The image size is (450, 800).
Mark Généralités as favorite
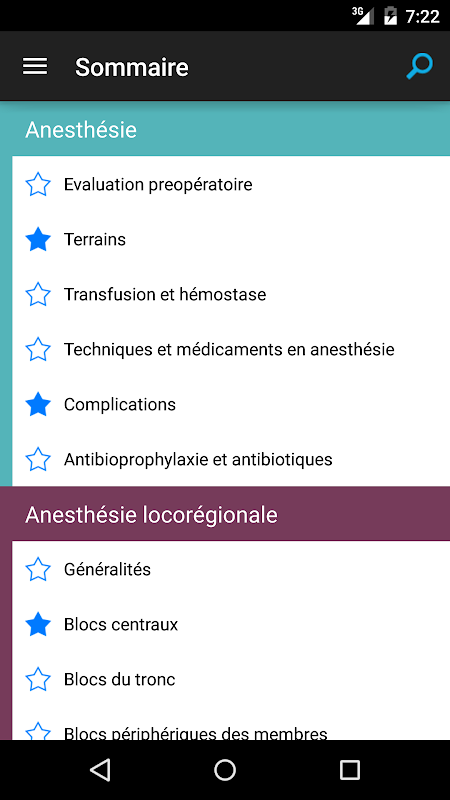[x=38, y=569]
